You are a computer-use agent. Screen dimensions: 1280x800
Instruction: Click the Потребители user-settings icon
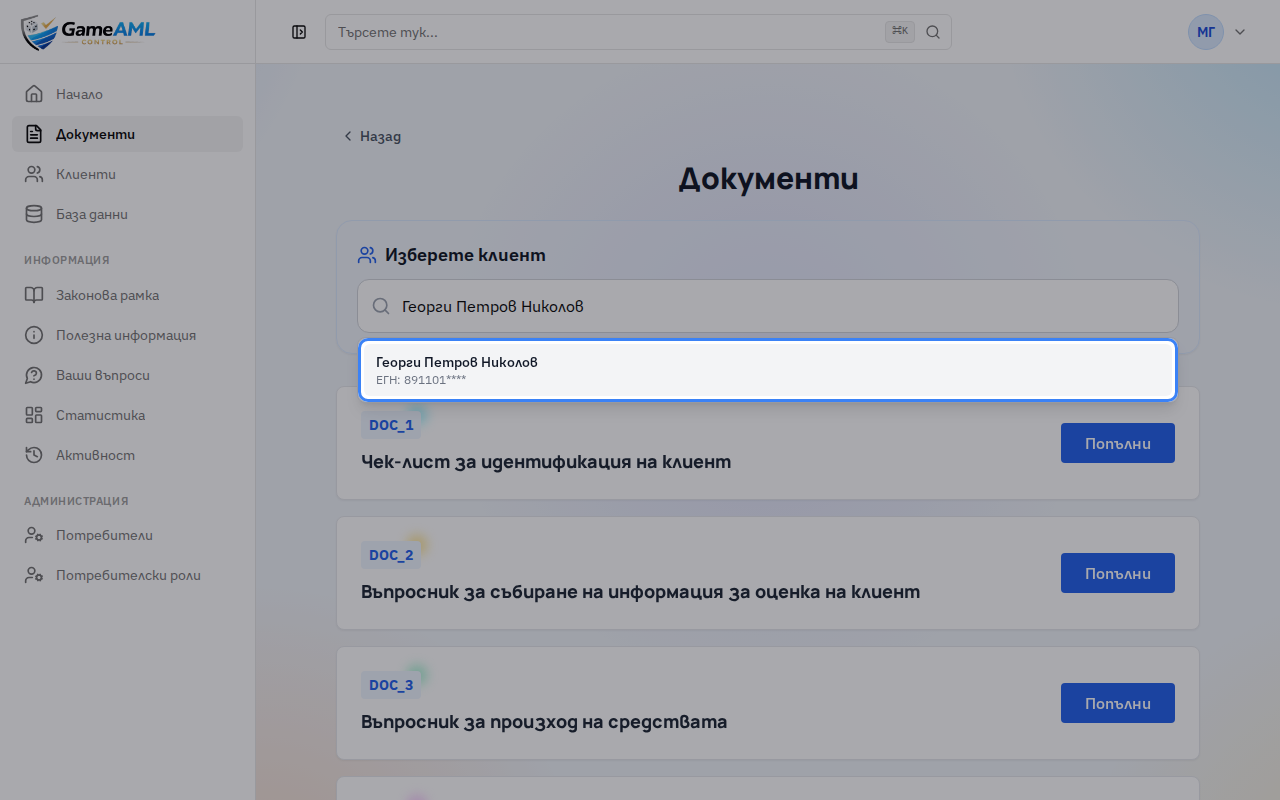coord(34,535)
